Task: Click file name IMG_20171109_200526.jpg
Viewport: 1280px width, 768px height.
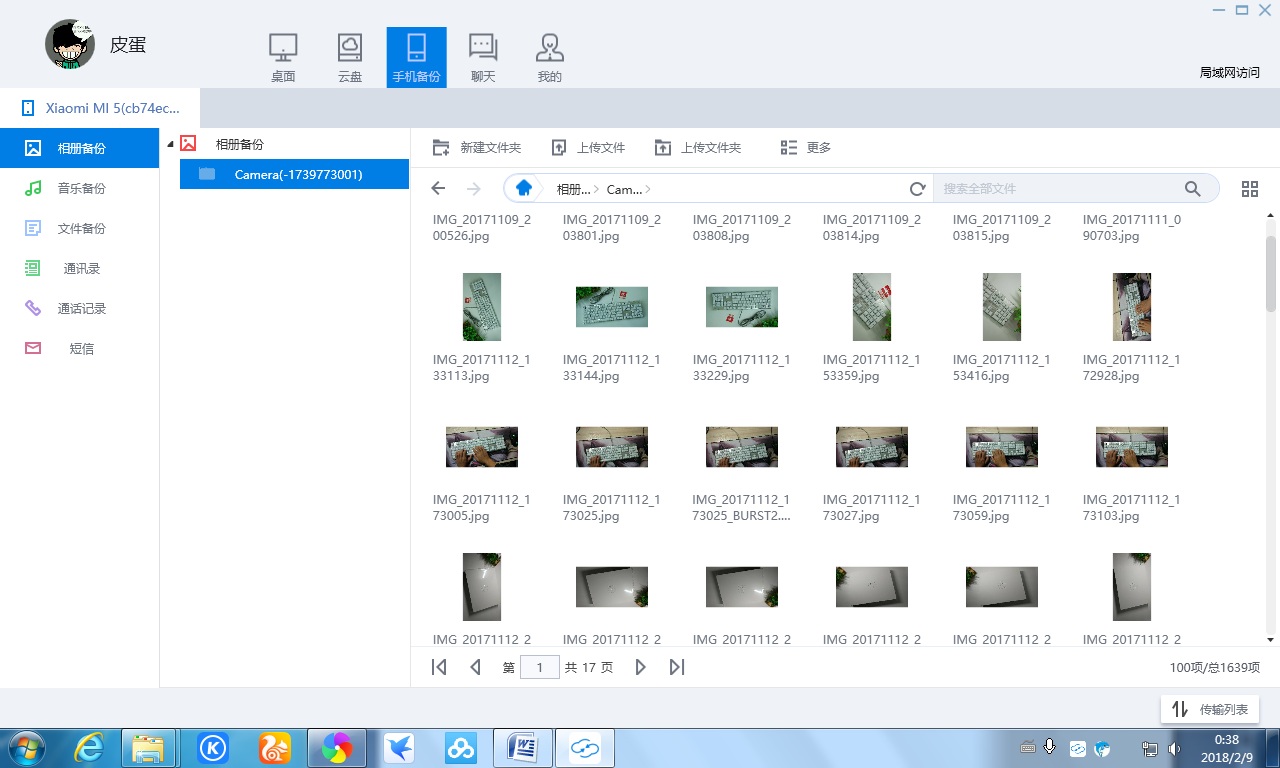Action: 482,228
